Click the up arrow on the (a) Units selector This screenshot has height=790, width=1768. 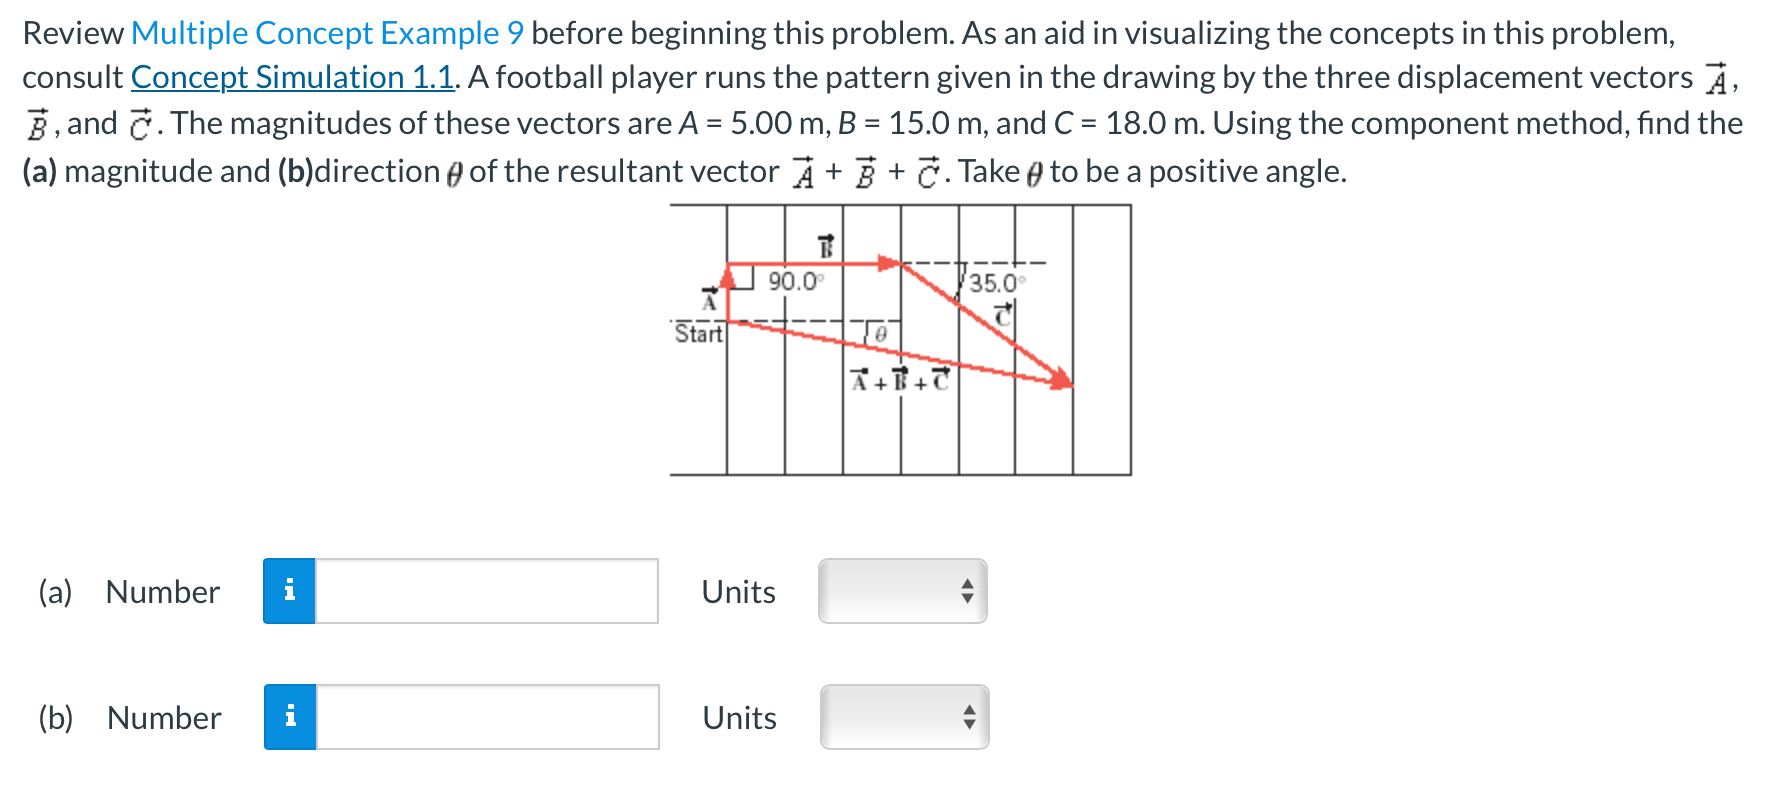click(967, 585)
